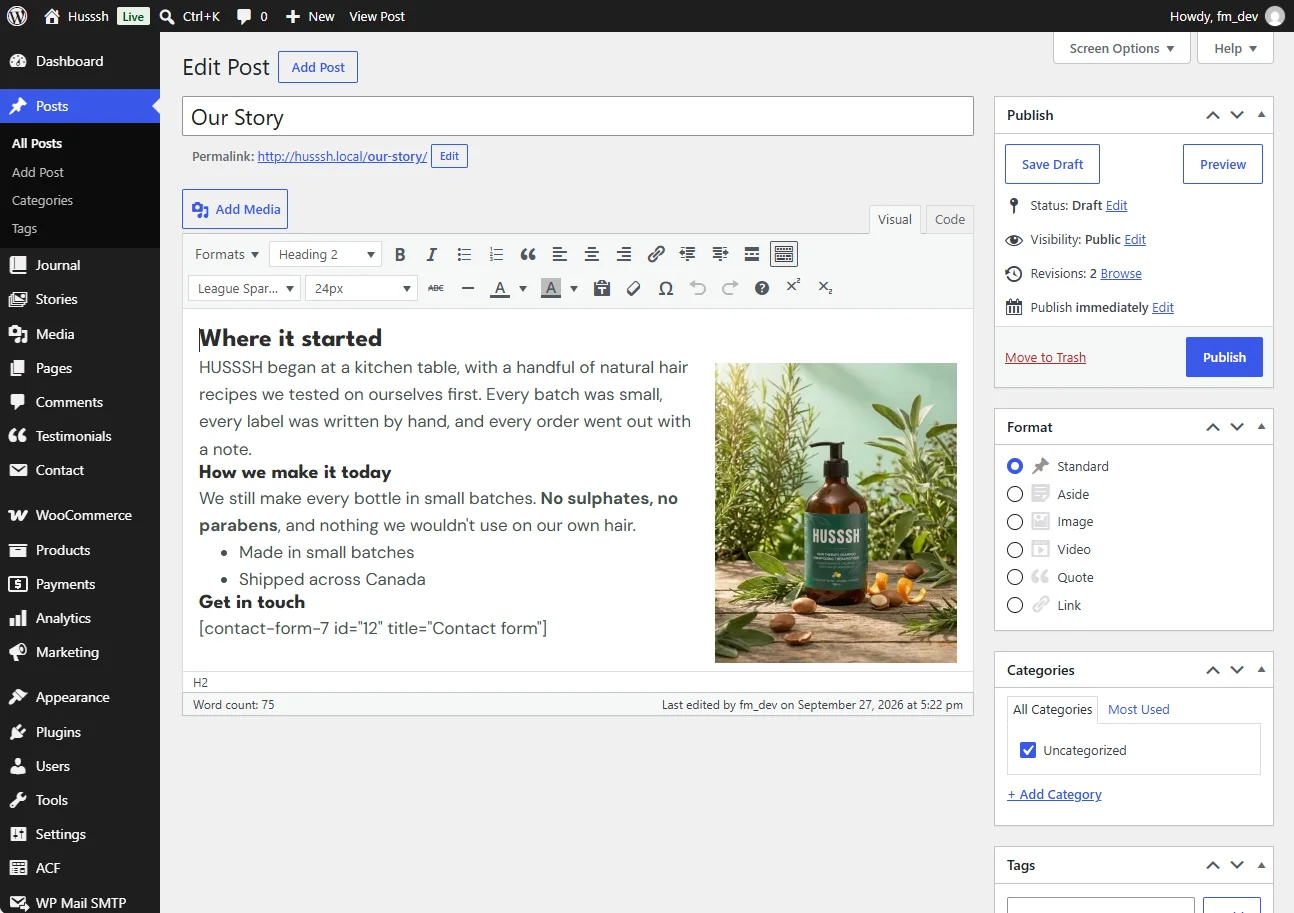Select Aside post format
Screen dimensions: 1294x913
pos(1015,494)
